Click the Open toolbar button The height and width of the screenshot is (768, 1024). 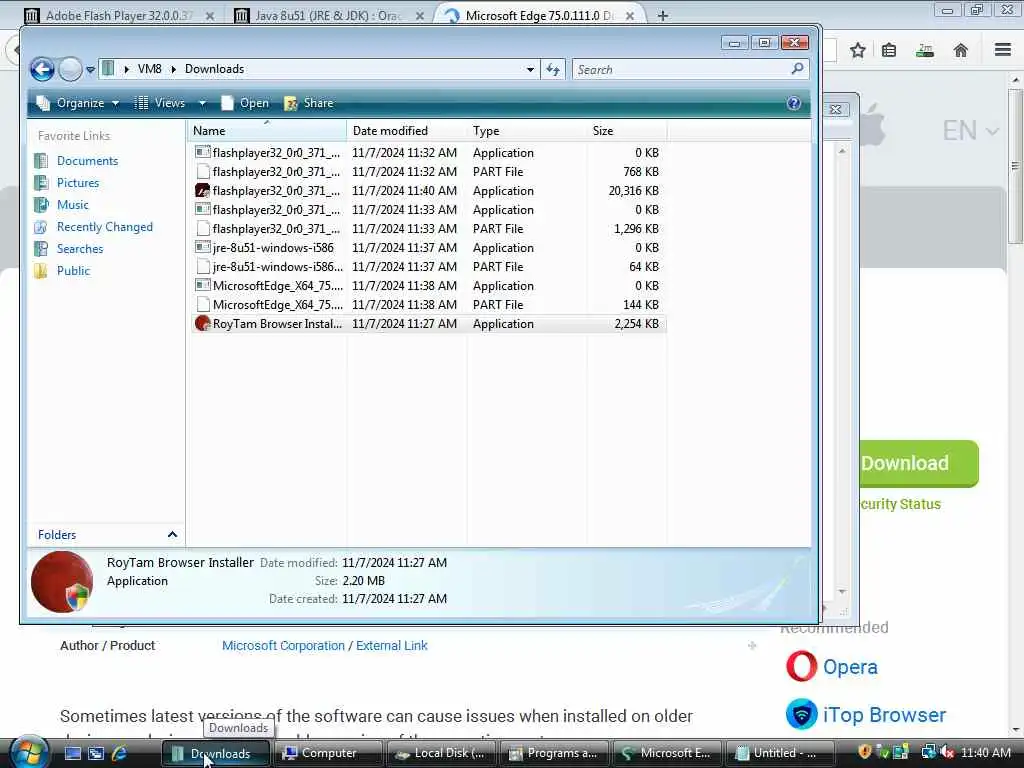point(245,103)
